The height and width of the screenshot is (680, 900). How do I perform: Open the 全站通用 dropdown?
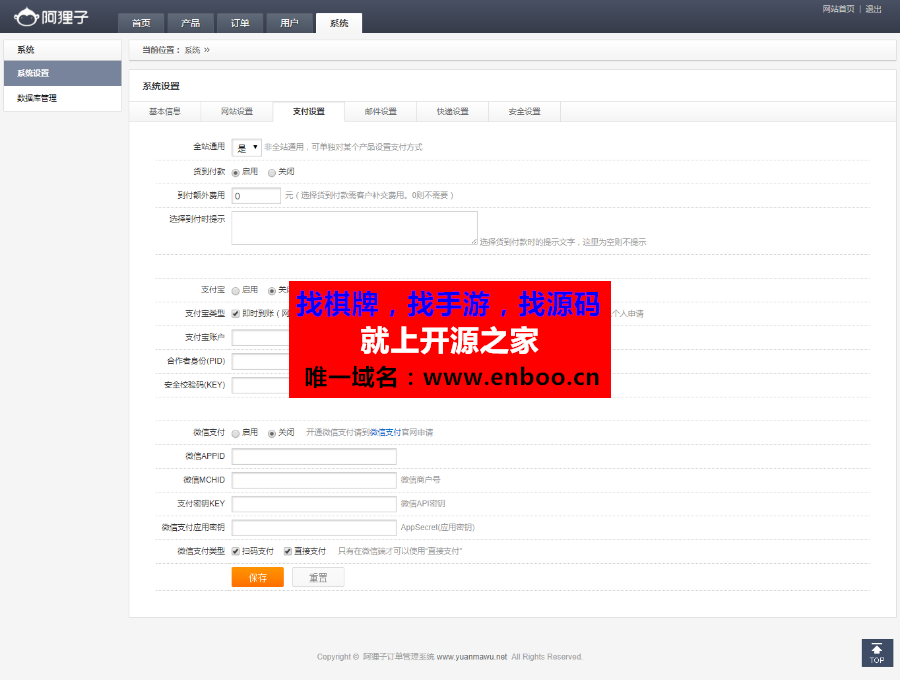(x=247, y=147)
